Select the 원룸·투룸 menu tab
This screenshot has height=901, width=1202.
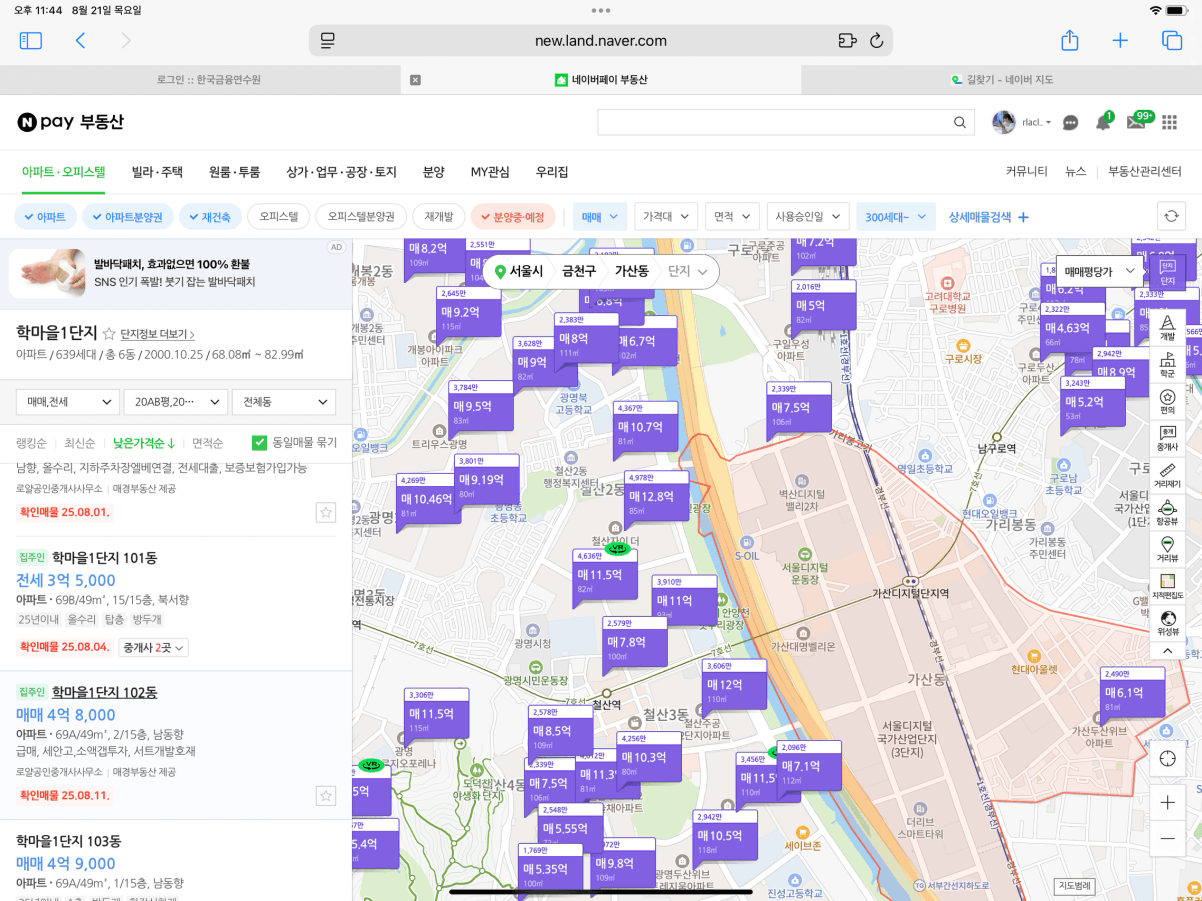click(234, 172)
